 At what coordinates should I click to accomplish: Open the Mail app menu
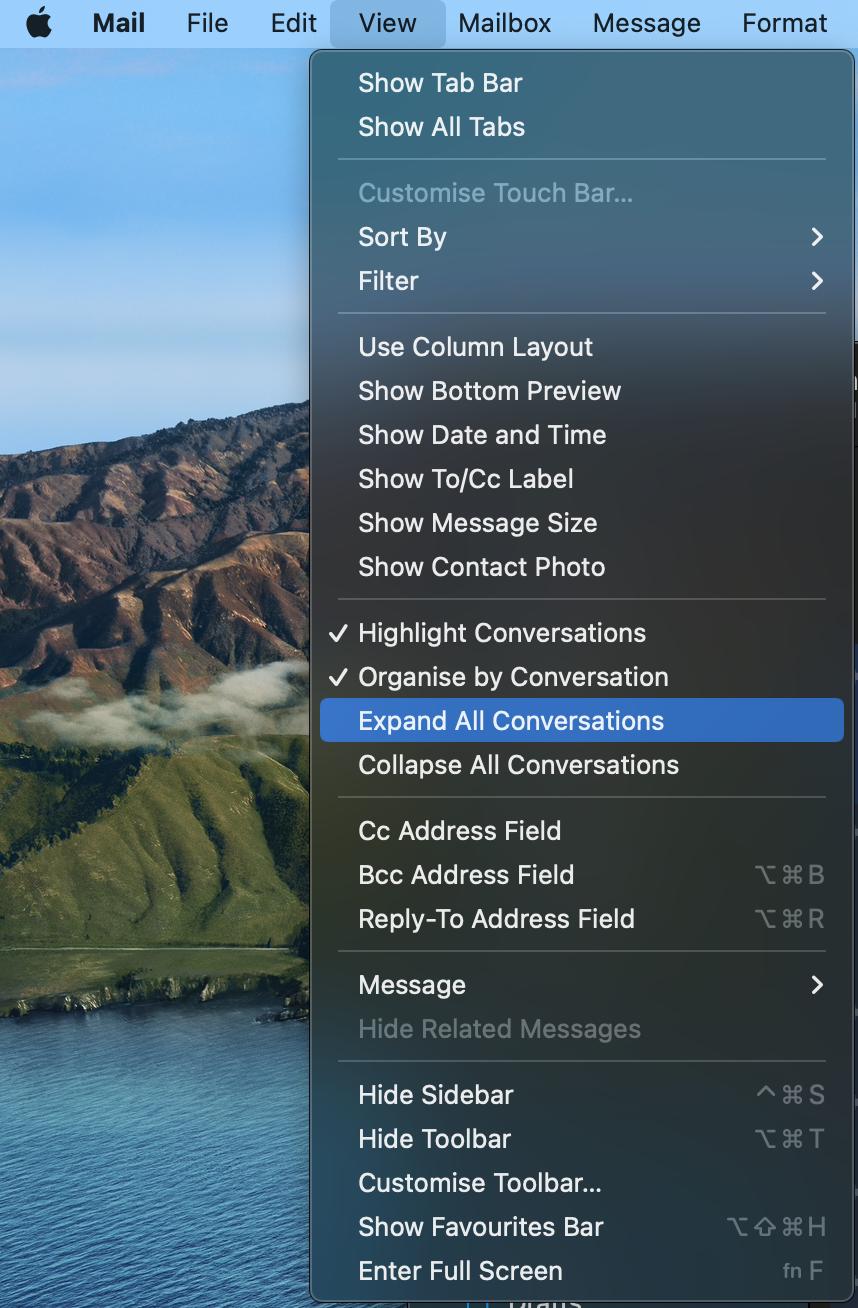coord(119,23)
